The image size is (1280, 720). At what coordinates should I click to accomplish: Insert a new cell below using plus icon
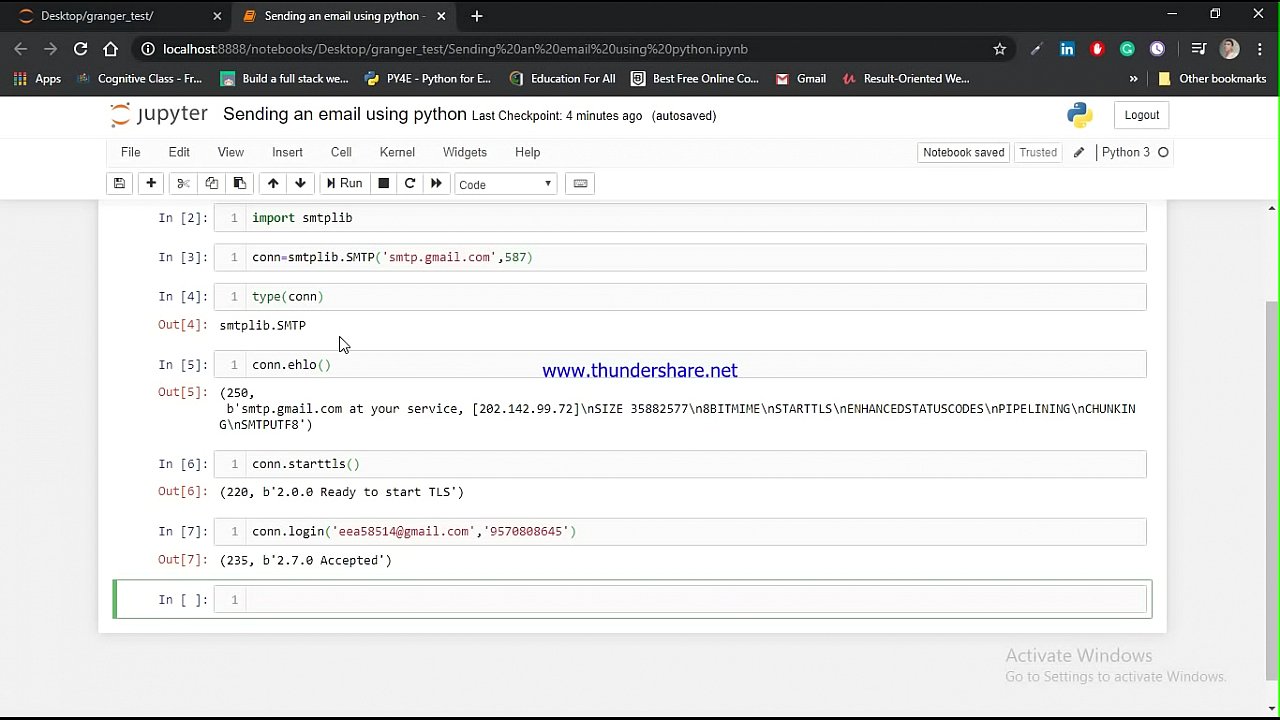[150, 183]
